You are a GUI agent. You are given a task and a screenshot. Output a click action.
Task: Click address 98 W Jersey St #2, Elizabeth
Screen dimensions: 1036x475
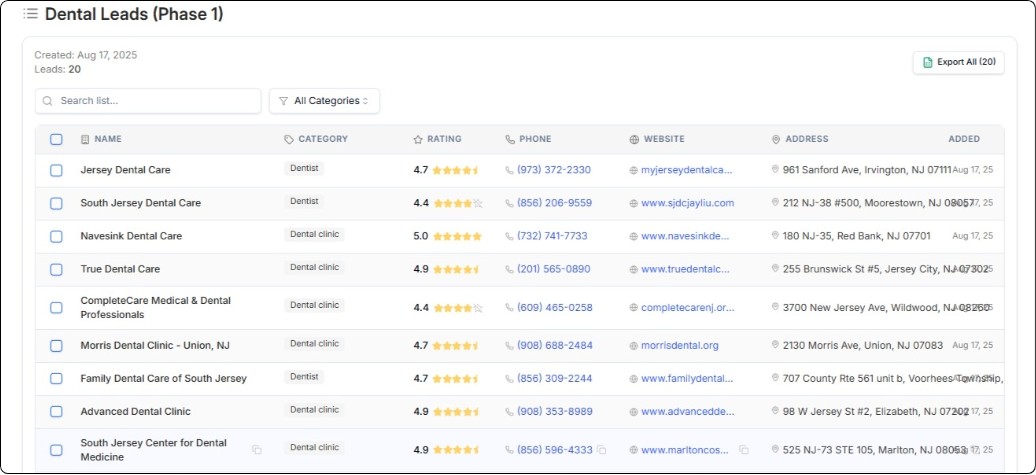(876, 412)
